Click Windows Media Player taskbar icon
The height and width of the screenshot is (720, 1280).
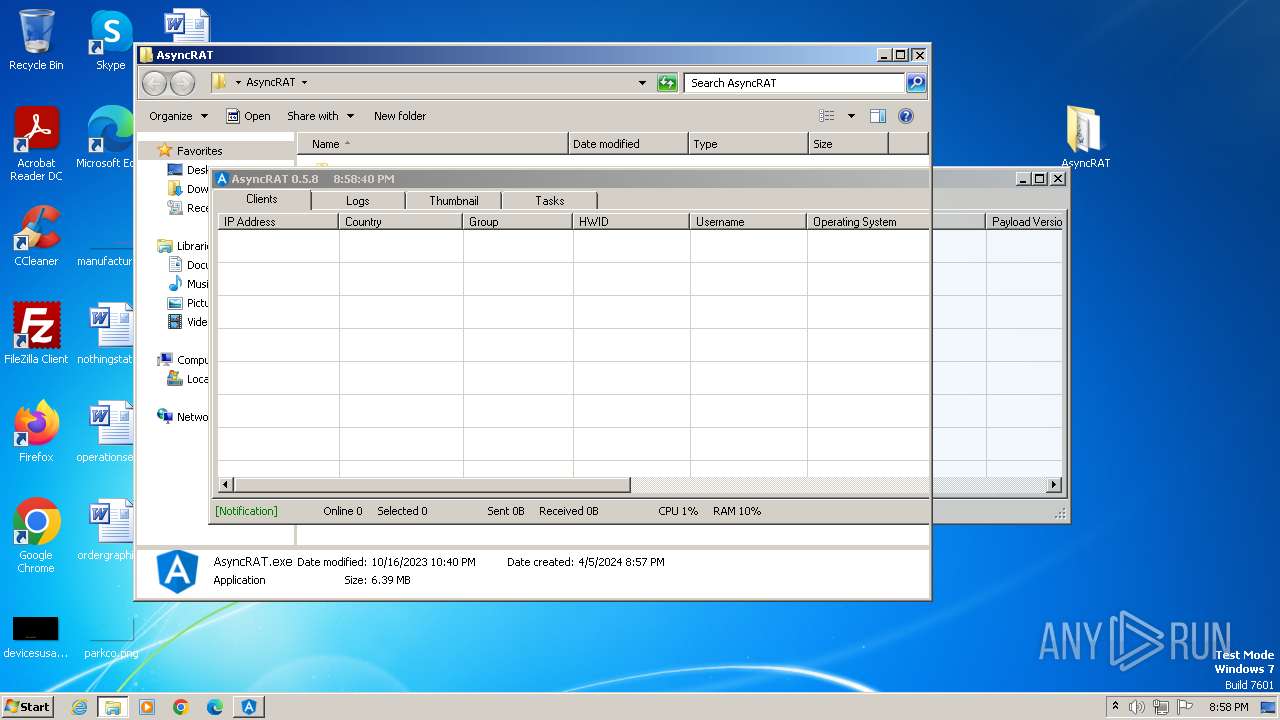(x=147, y=707)
